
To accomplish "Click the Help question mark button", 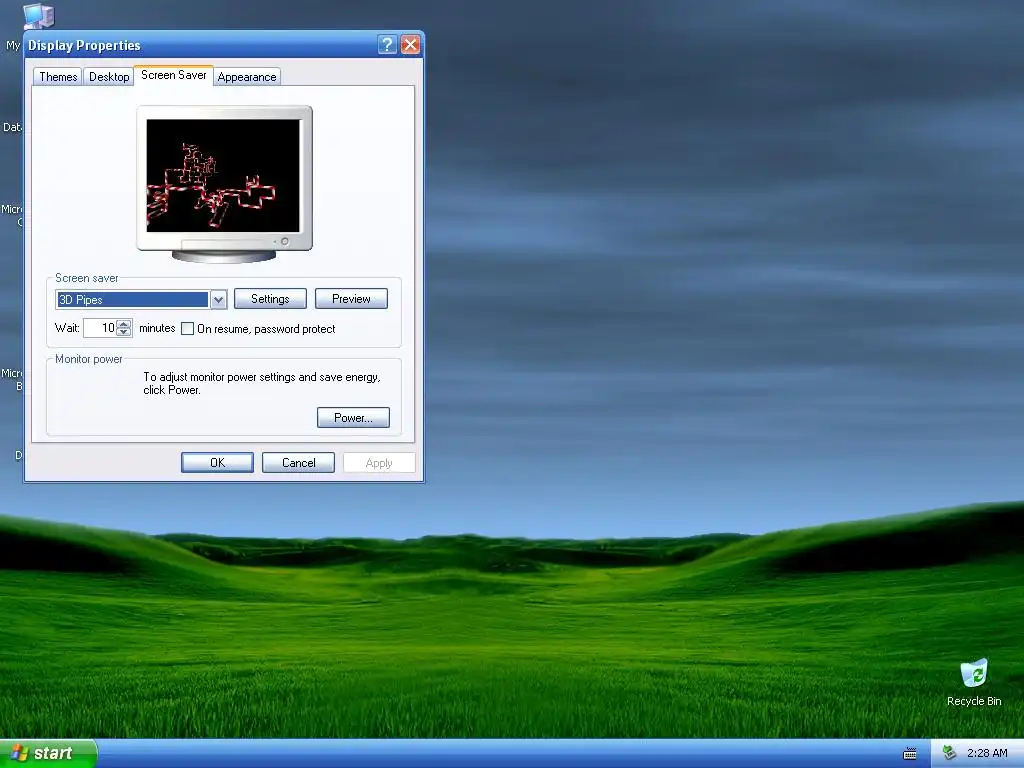I will (x=387, y=44).
